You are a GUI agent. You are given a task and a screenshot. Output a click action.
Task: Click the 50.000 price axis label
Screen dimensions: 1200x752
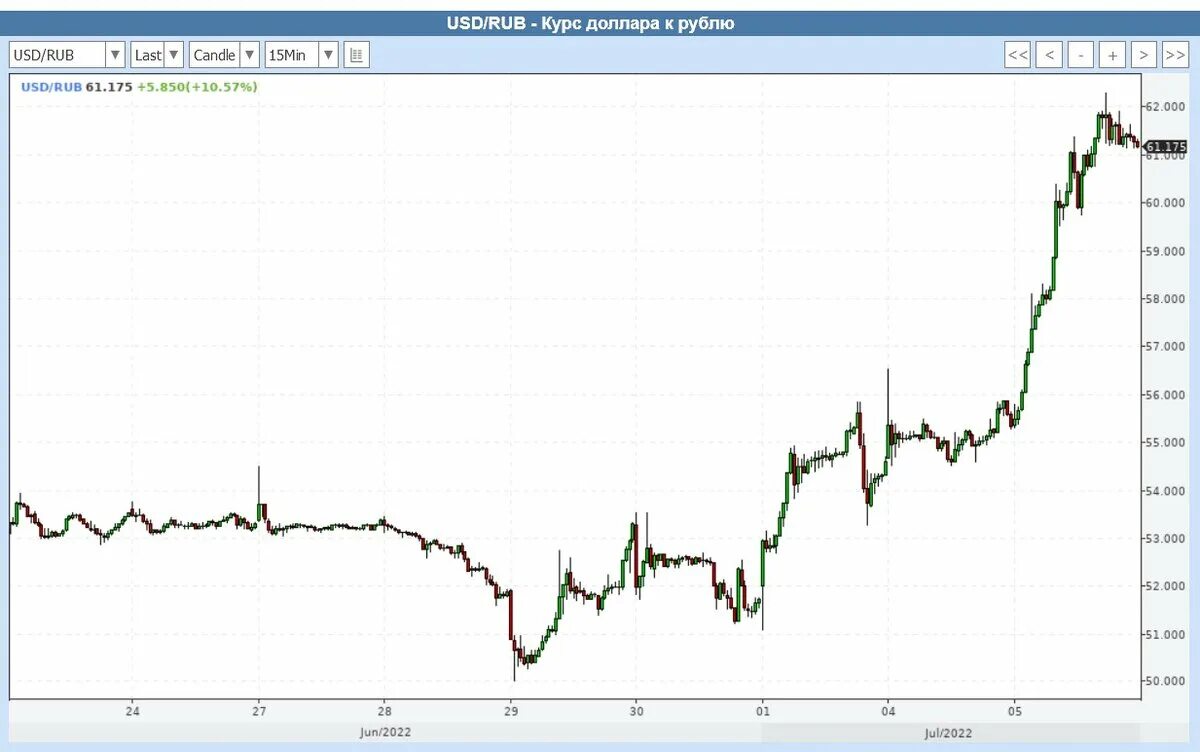(1164, 682)
